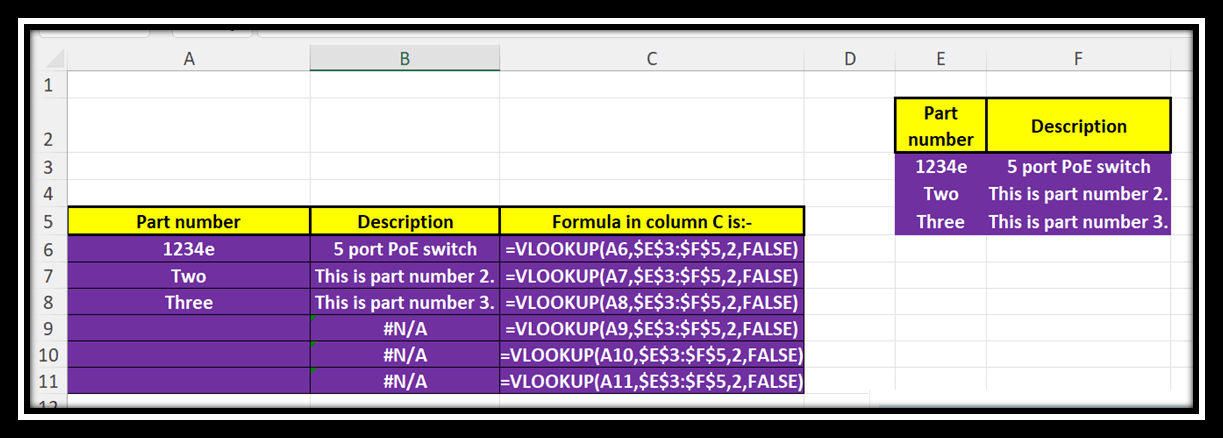
Task: Select row 9 header
Action: pos(48,328)
